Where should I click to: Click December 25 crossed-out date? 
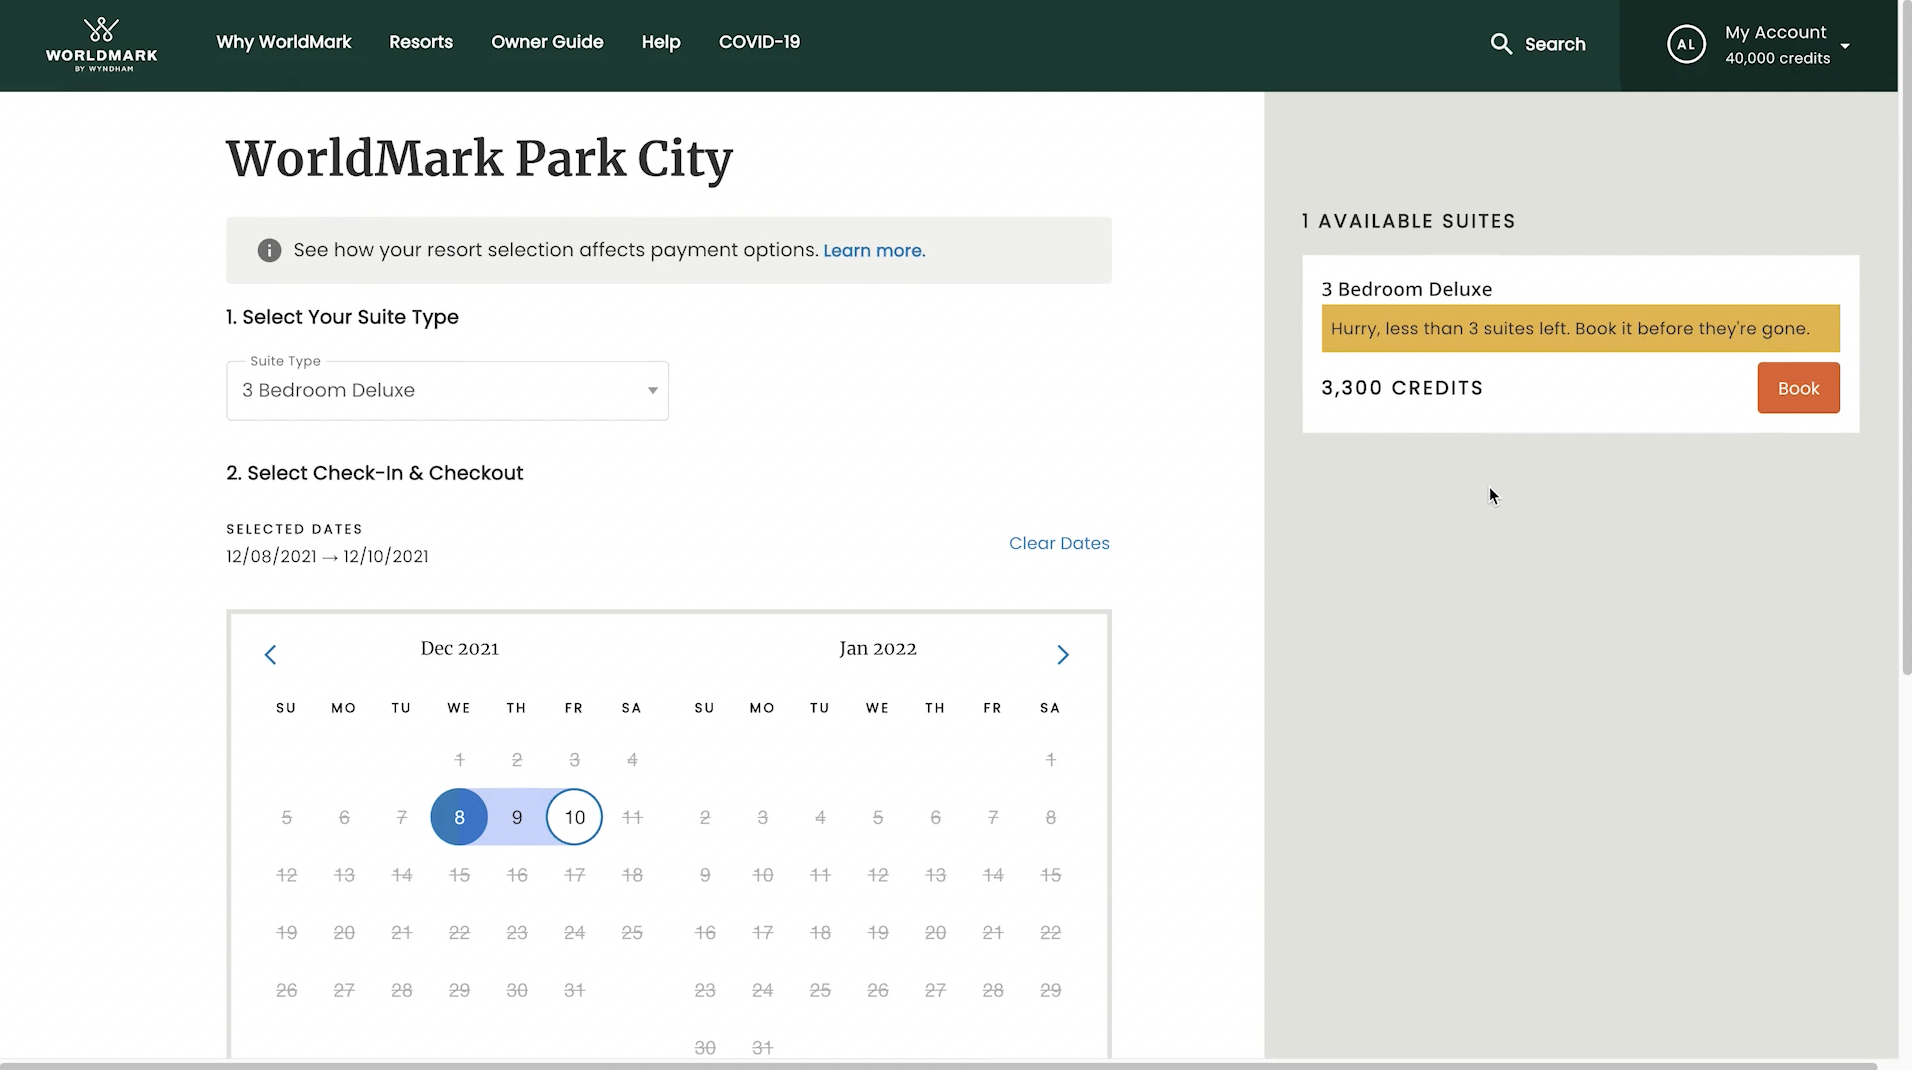[x=632, y=933]
